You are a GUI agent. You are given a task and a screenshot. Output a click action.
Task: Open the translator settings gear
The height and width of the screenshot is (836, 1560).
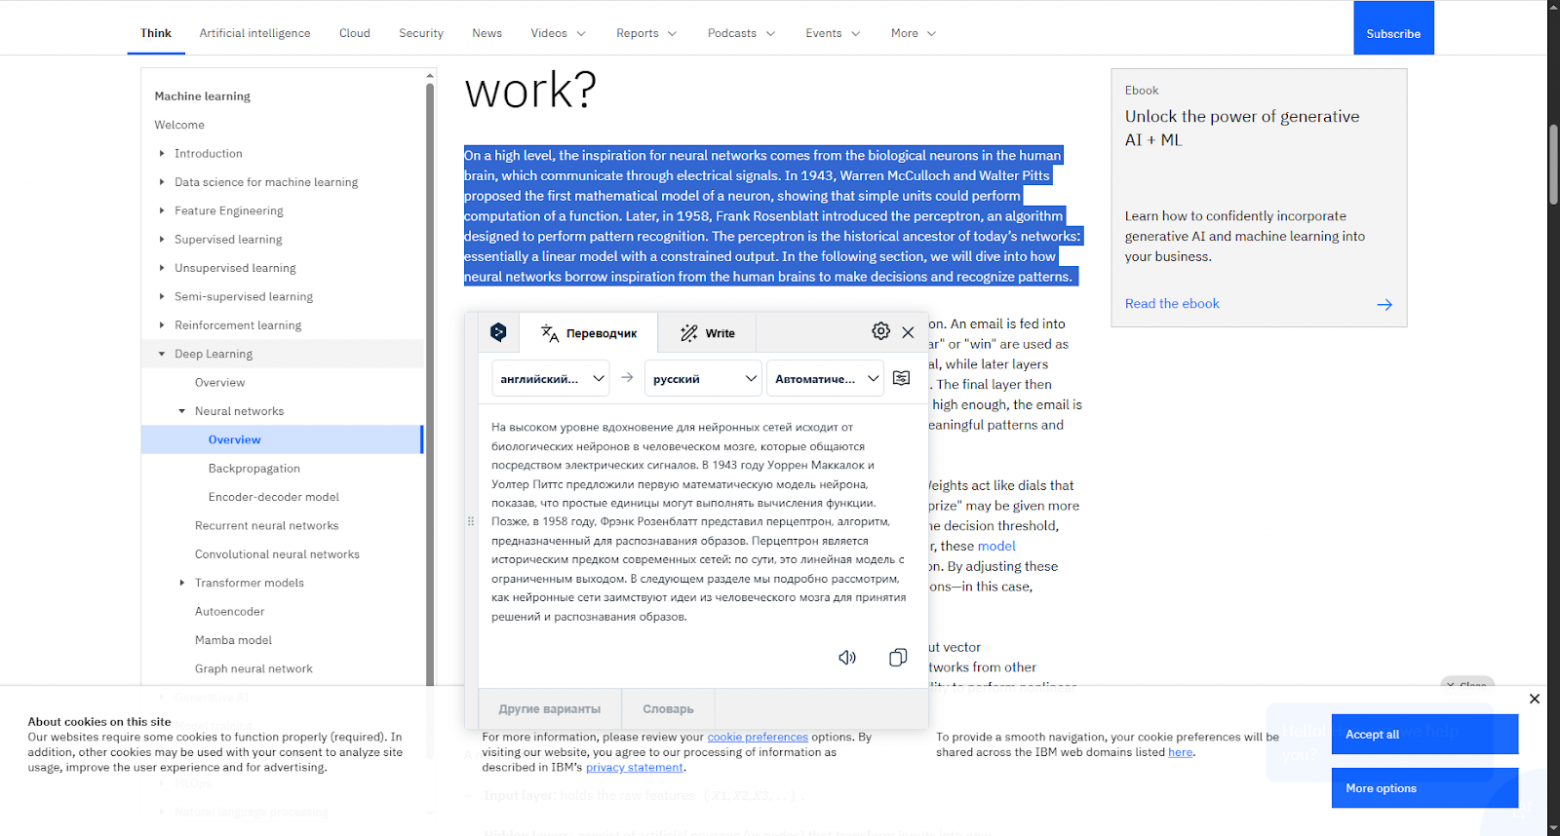pyautogui.click(x=880, y=330)
